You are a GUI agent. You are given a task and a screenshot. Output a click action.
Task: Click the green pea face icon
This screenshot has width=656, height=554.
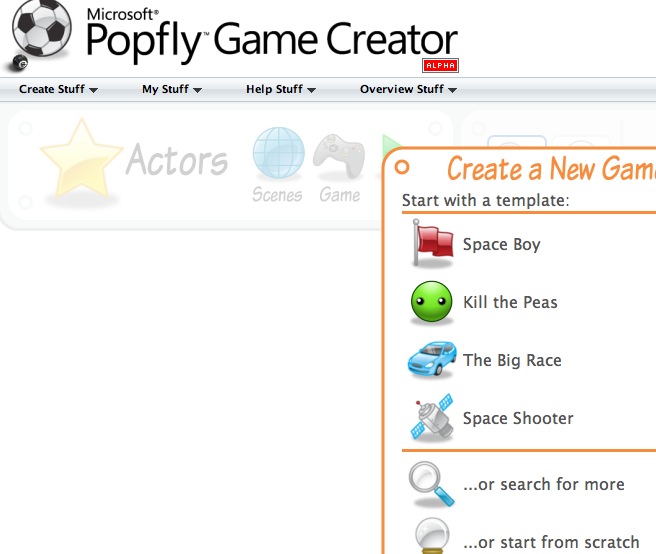tap(431, 301)
